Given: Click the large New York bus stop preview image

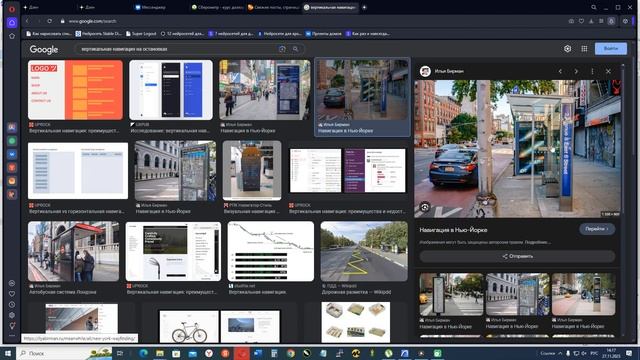Looking at the screenshot, I should pos(517,149).
